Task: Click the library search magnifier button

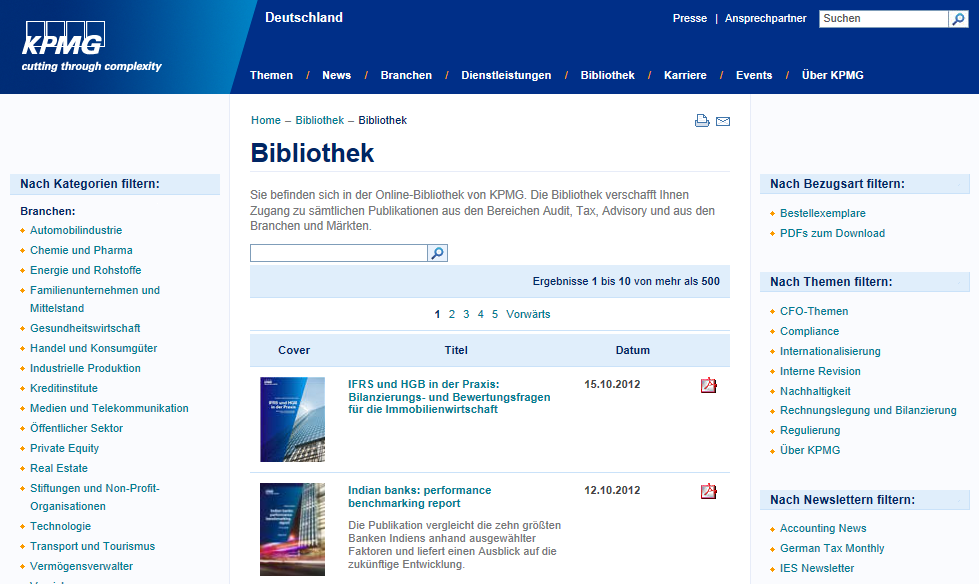Action: click(438, 253)
